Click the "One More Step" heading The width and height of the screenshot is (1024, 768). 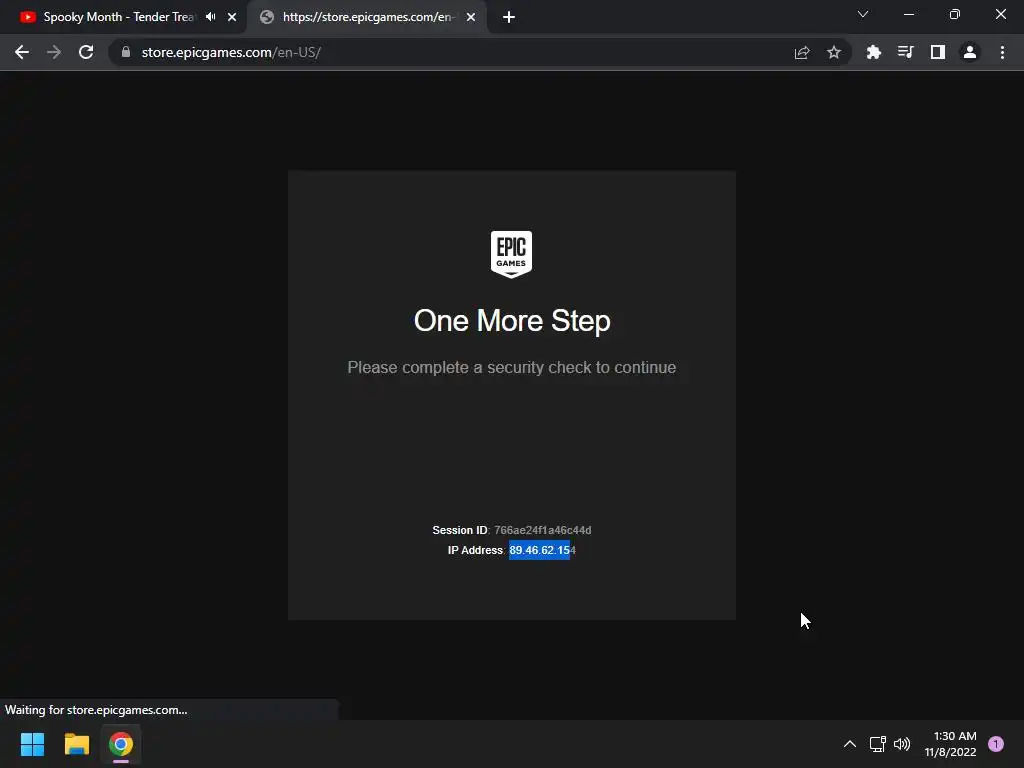click(512, 321)
